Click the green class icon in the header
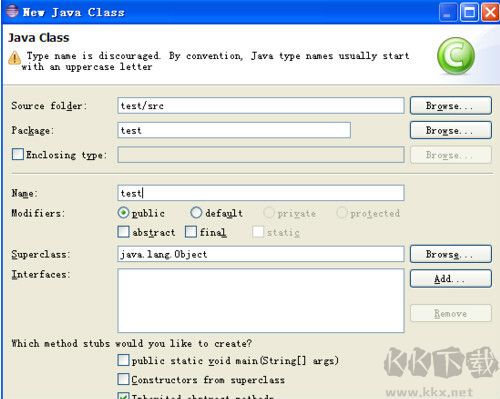The height and width of the screenshot is (399, 500). point(456,56)
